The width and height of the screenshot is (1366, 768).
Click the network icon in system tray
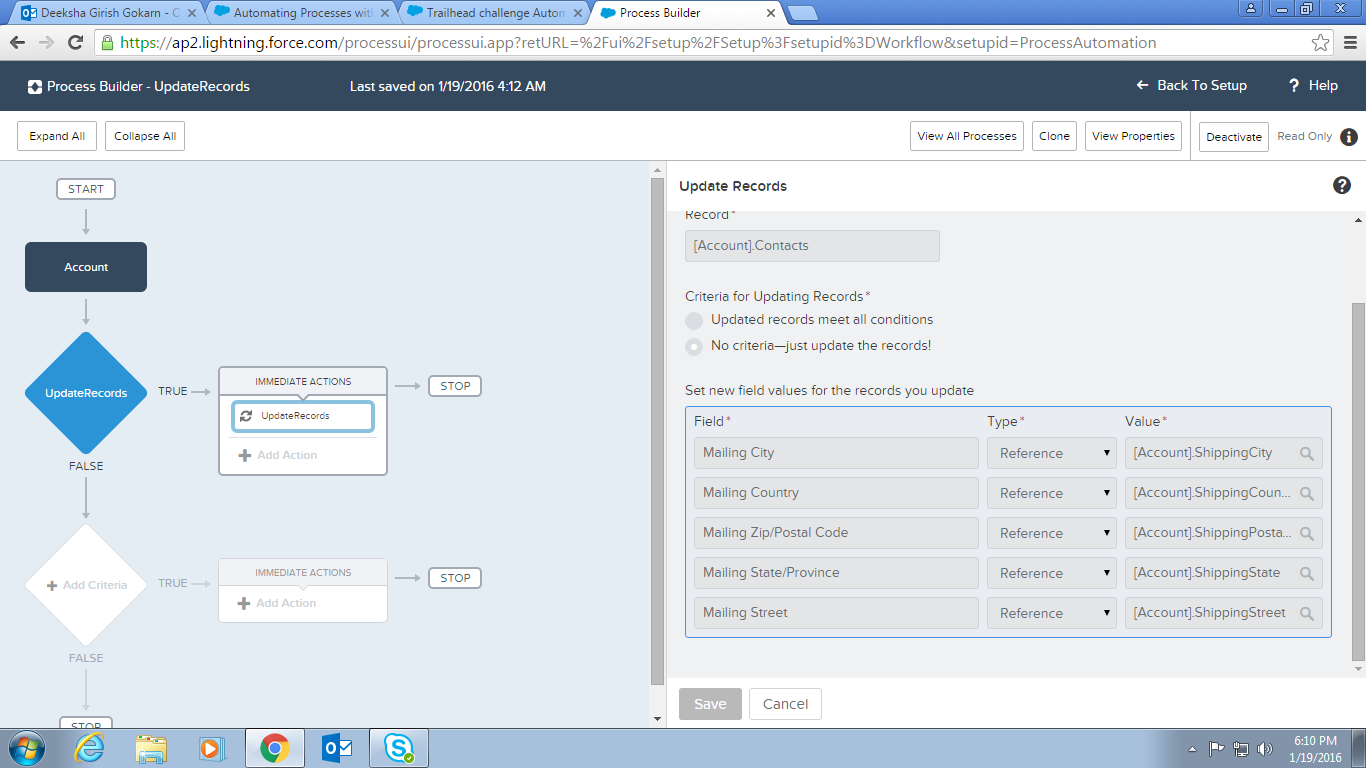tap(1241, 748)
